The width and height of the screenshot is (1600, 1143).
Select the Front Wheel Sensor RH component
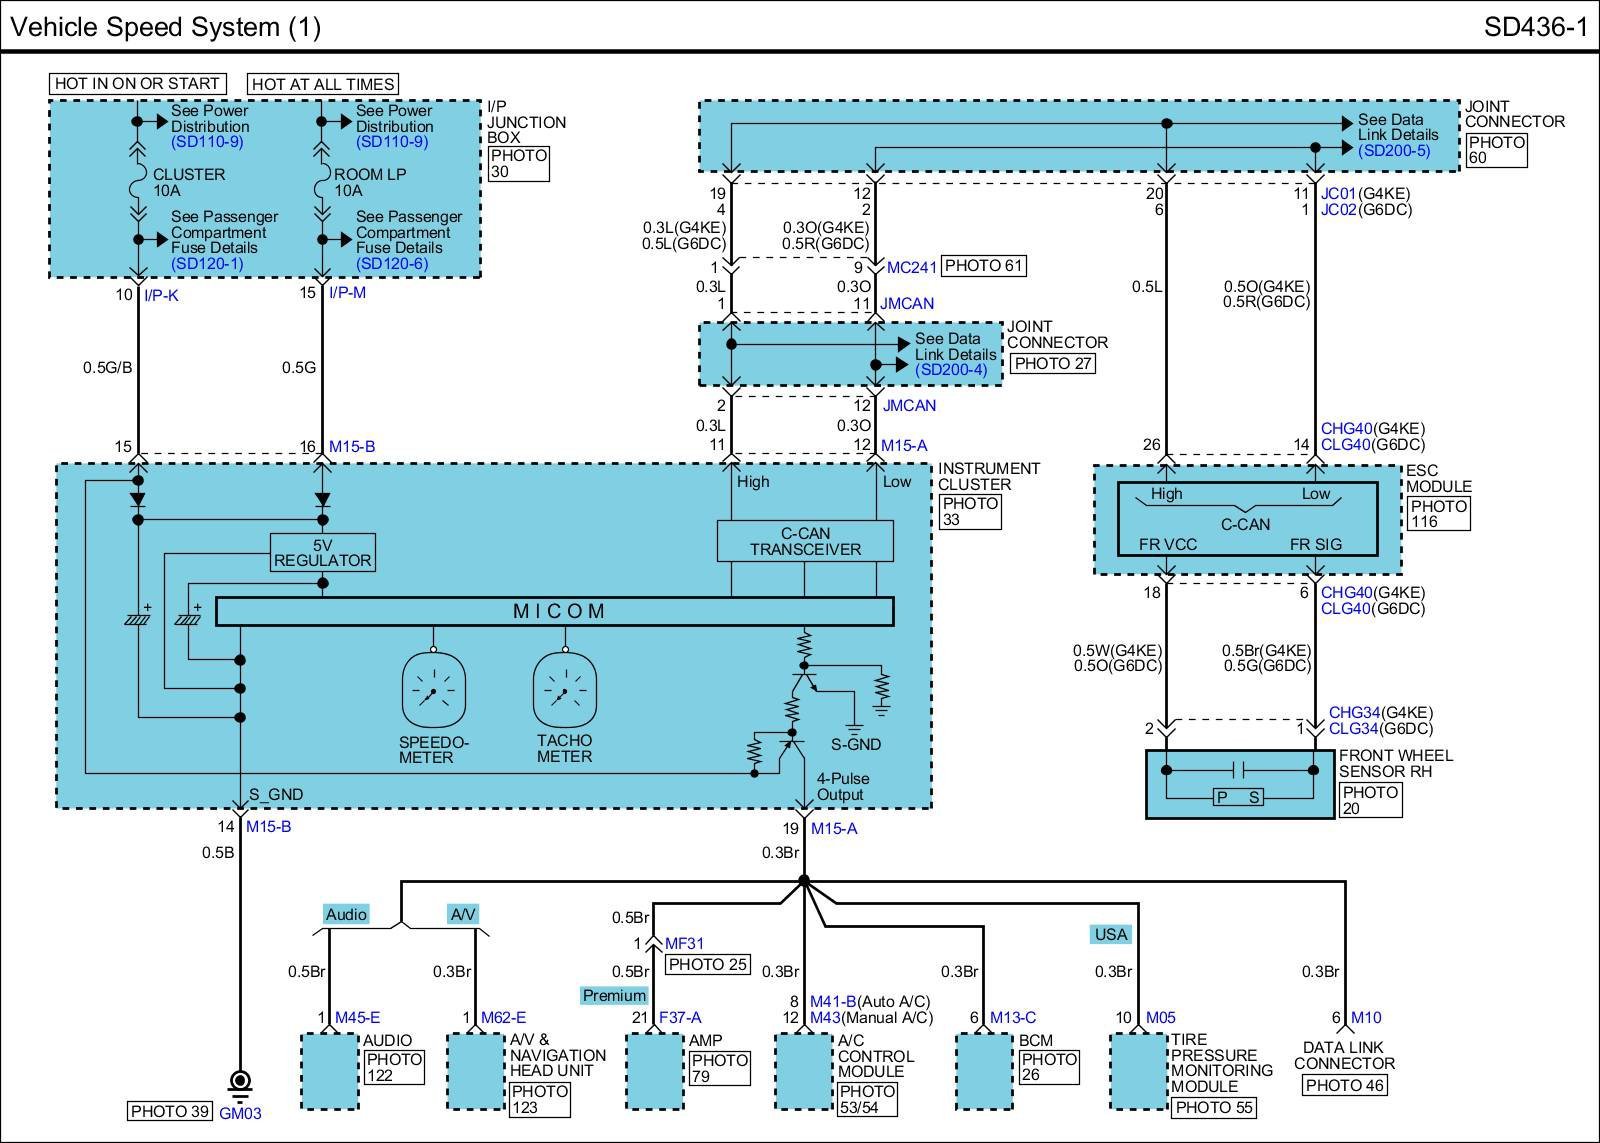pos(1239,784)
